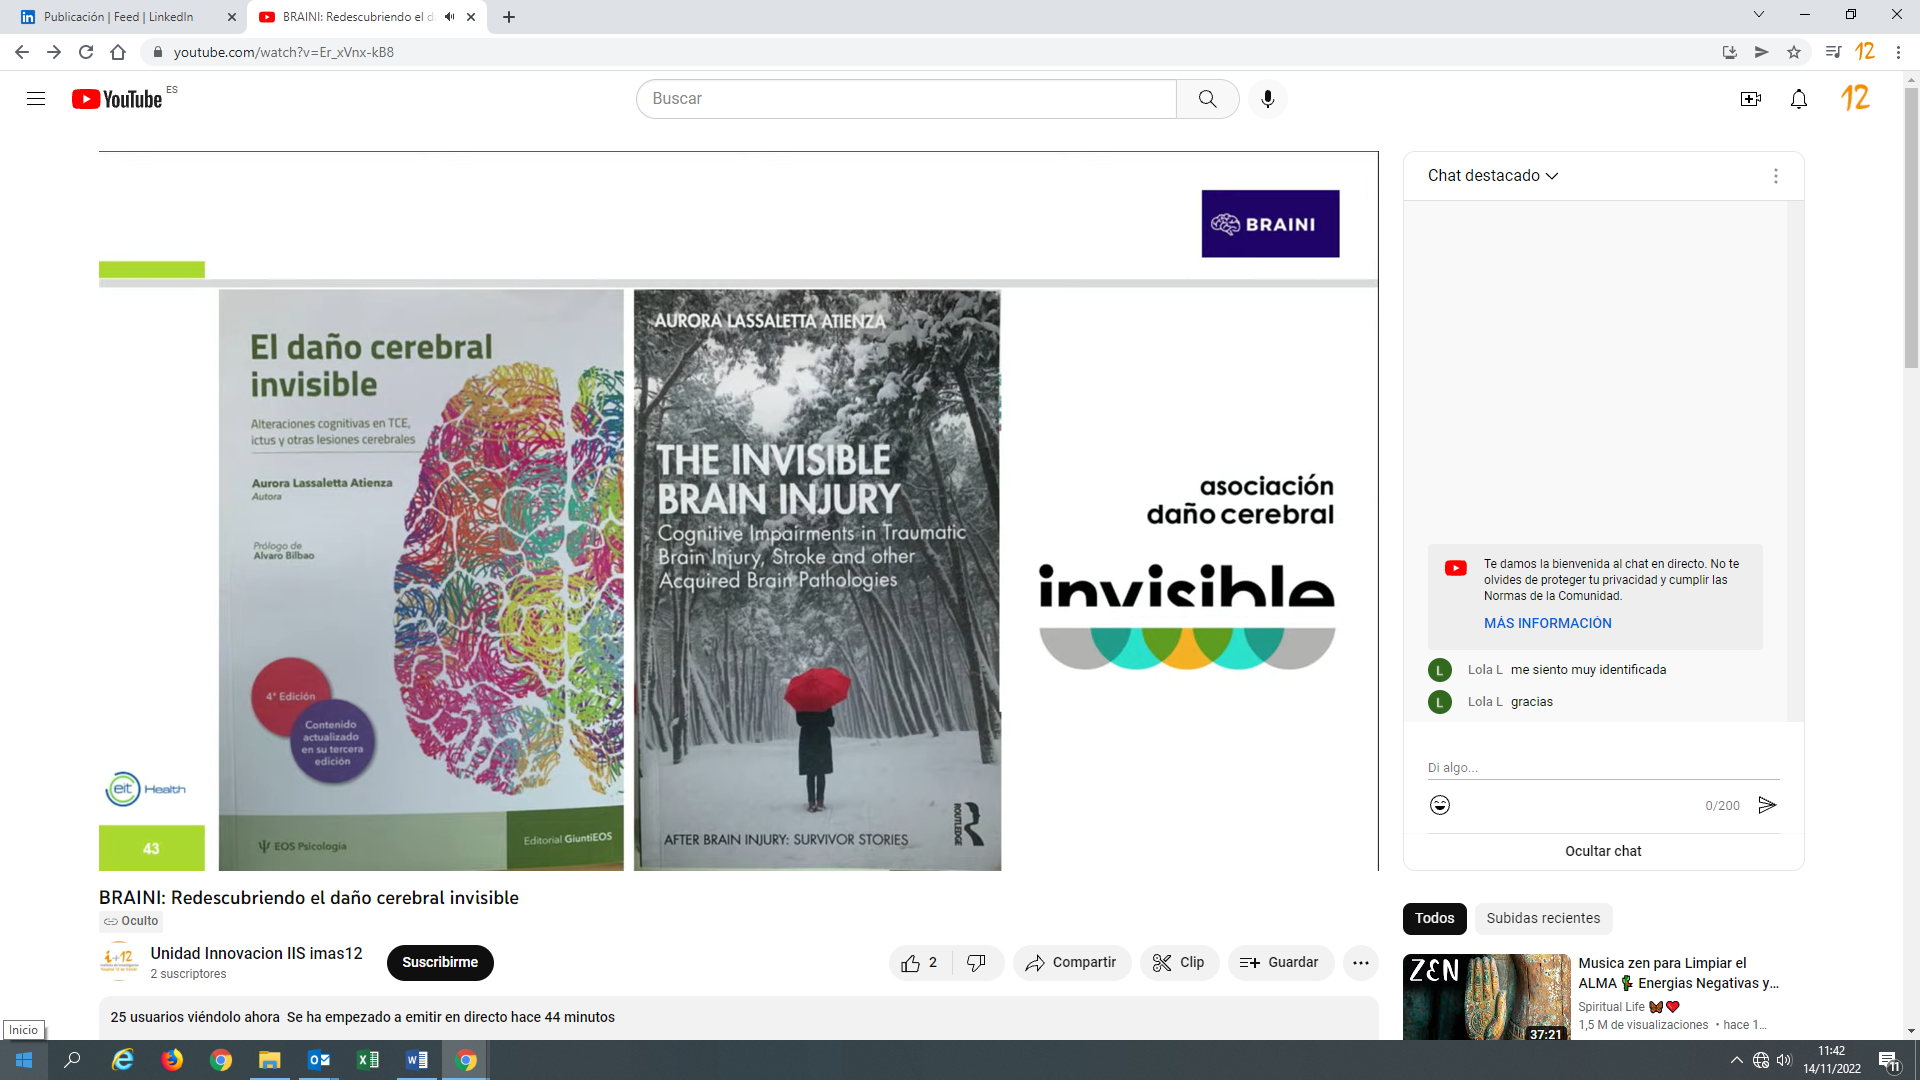Click the Clip button

1179,963
